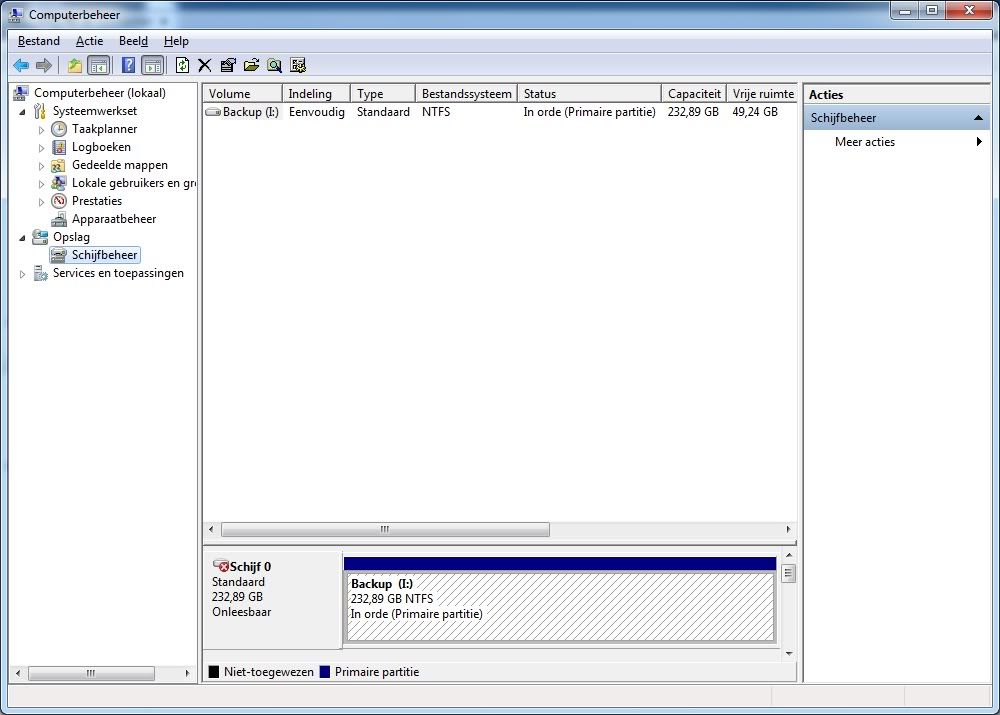Click the Apparaatbeheer icon
This screenshot has height=715, width=1000.
point(59,219)
